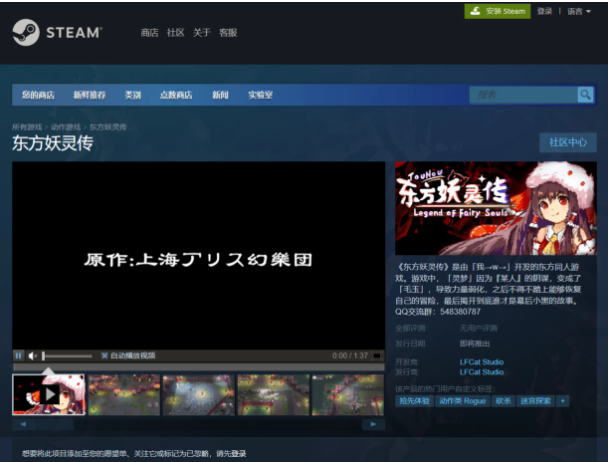Adjust the video volume slider
The width and height of the screenshot is (608, 462).
[x=67, y=356]
